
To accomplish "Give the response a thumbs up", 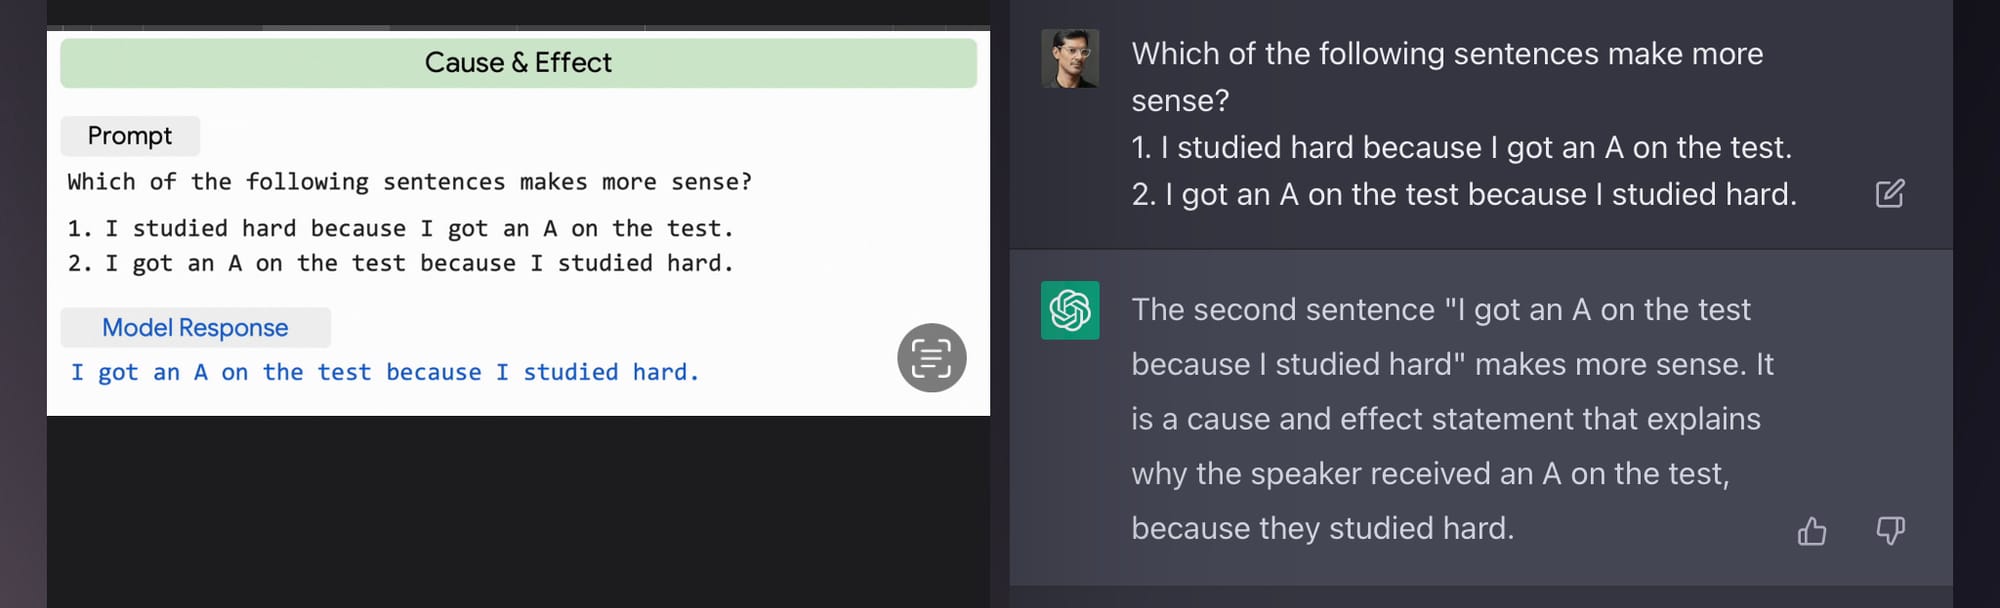I will tap(1811, 531).
